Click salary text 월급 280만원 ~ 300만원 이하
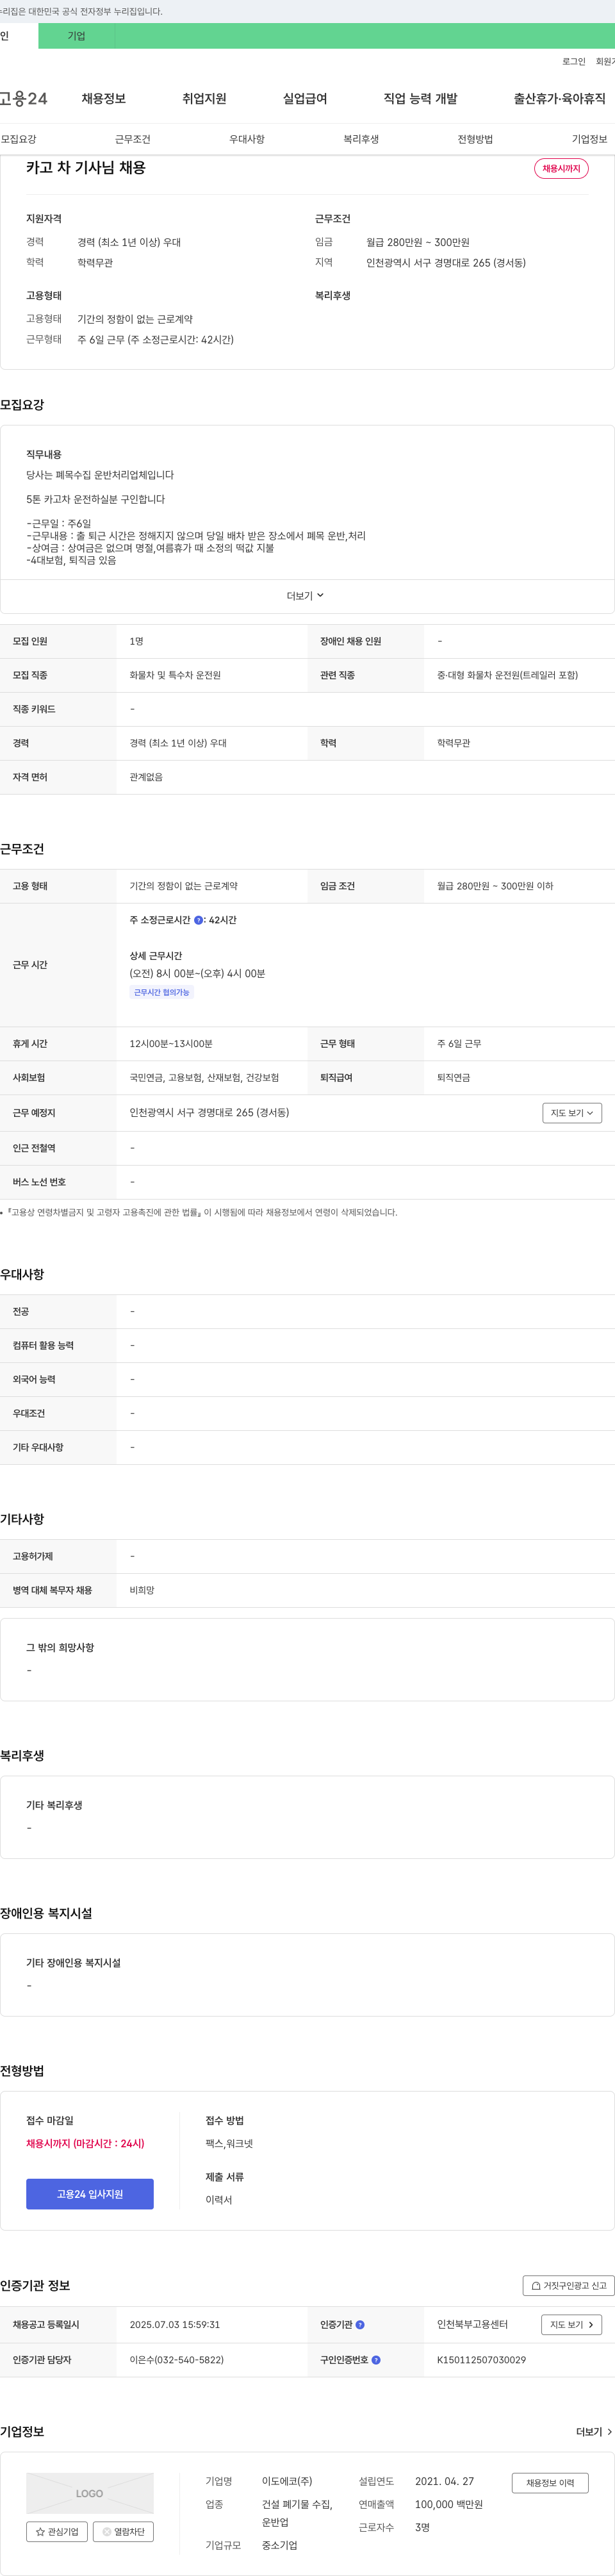Viewport: 615px width, 2576px height. coord(495,886)
